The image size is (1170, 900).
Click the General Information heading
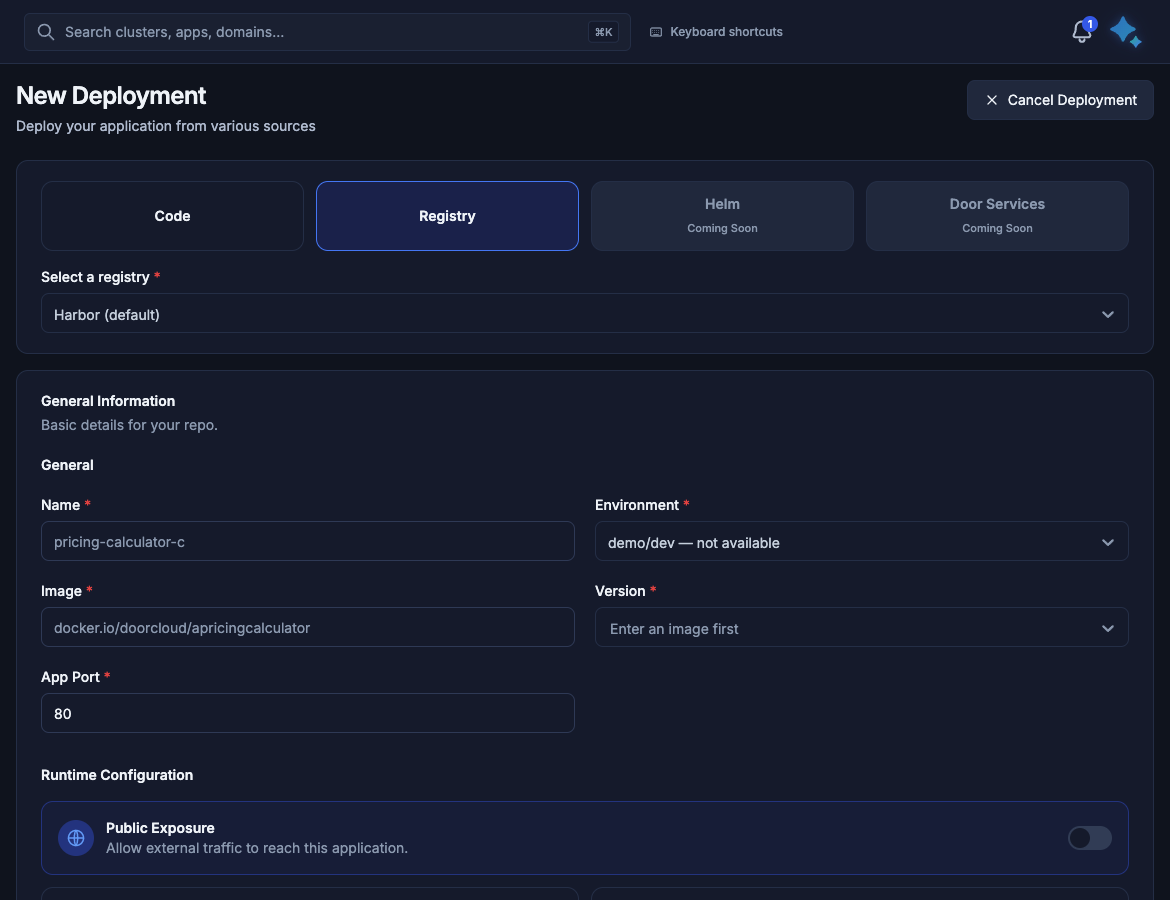point(108,401)
